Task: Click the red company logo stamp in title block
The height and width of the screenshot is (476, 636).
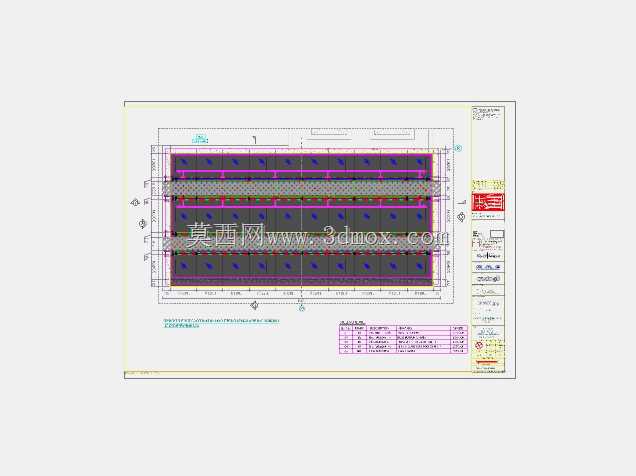Action: click(x=488, y=202)
